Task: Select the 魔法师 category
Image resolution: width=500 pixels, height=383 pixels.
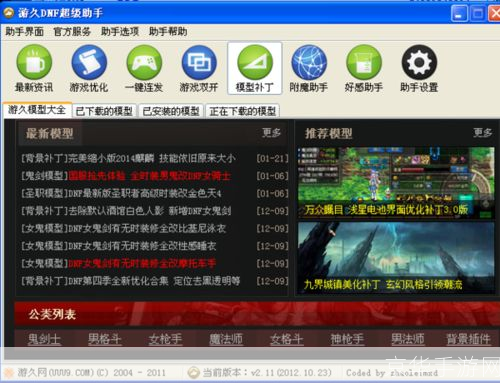Action: tap(226, 339)
